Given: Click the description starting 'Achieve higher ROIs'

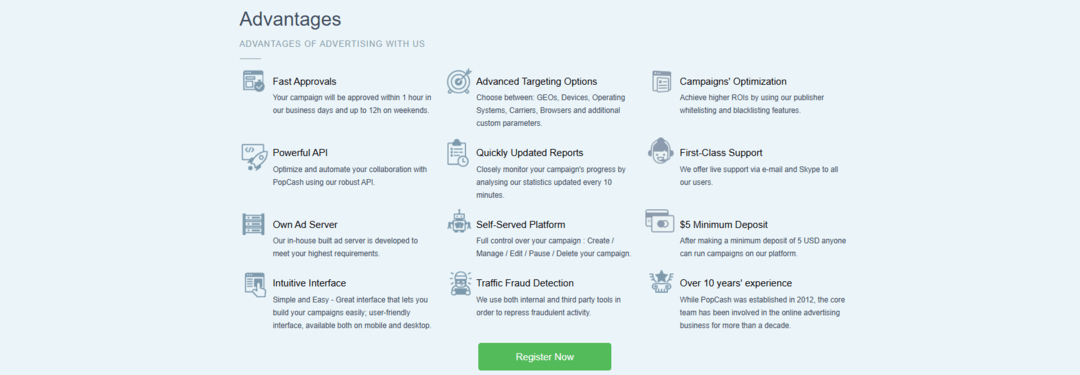Looking at the screenshot, I should click(751, 104).
